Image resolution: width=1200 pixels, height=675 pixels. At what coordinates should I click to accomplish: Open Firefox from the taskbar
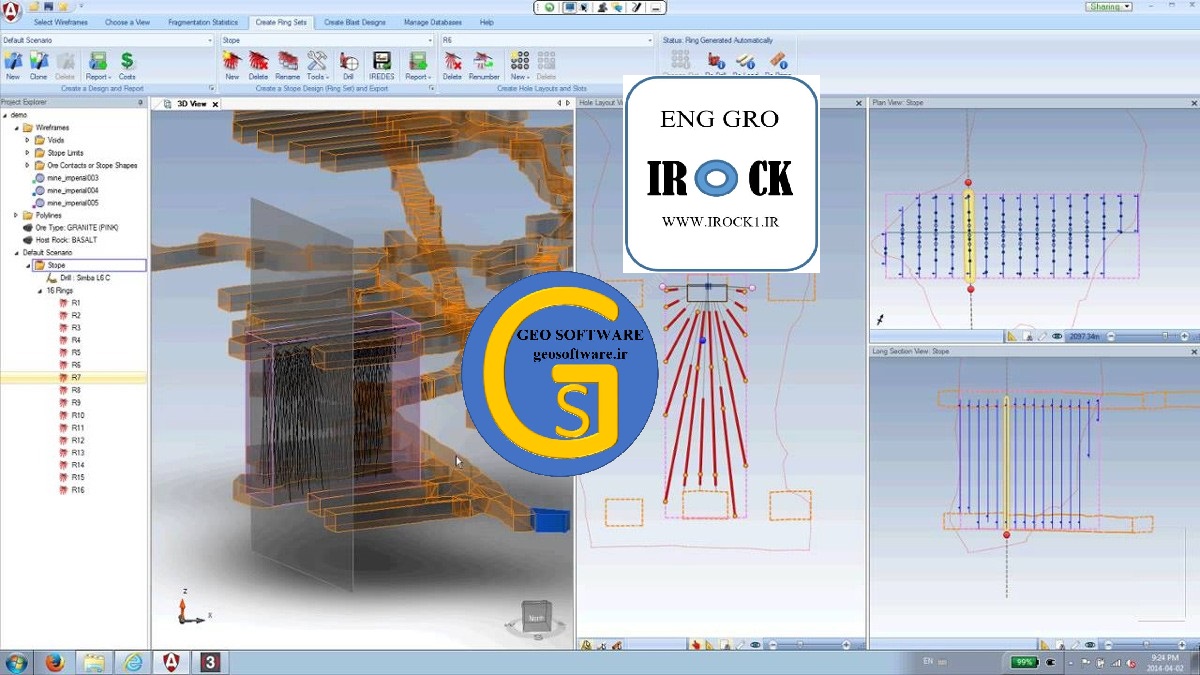54,662
